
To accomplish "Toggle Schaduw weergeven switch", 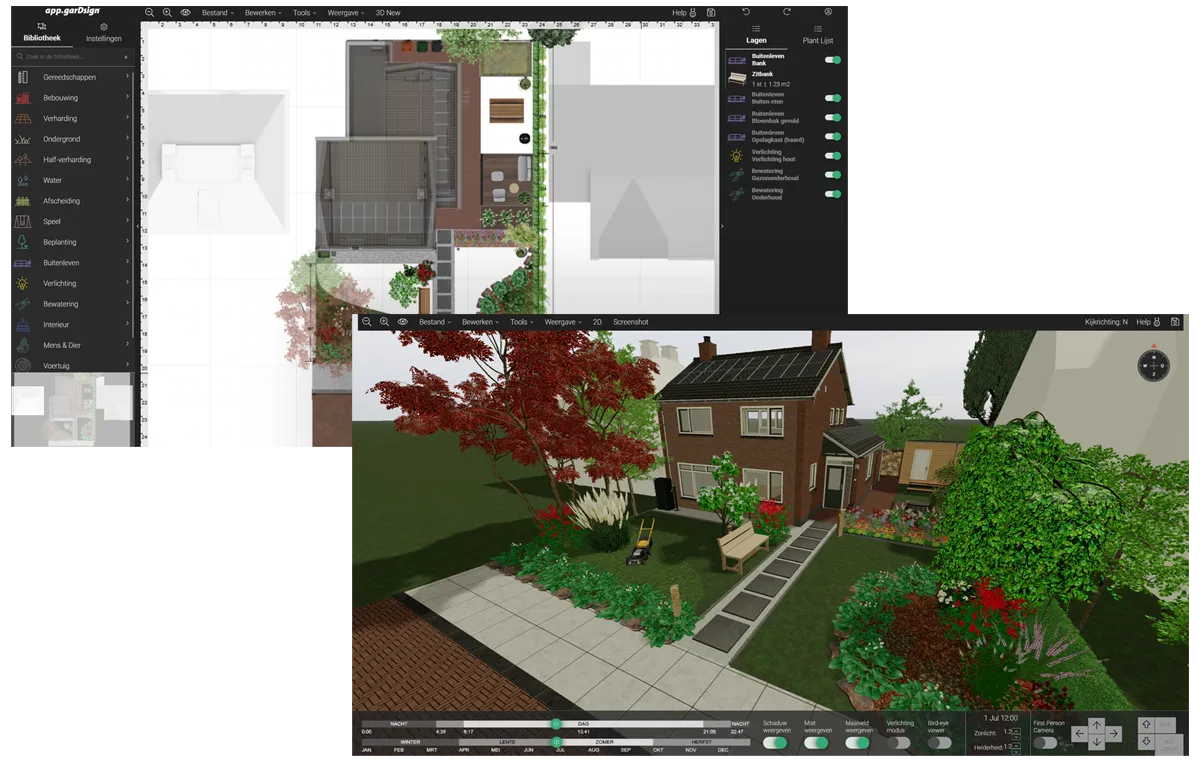I will tap(776, 743).
